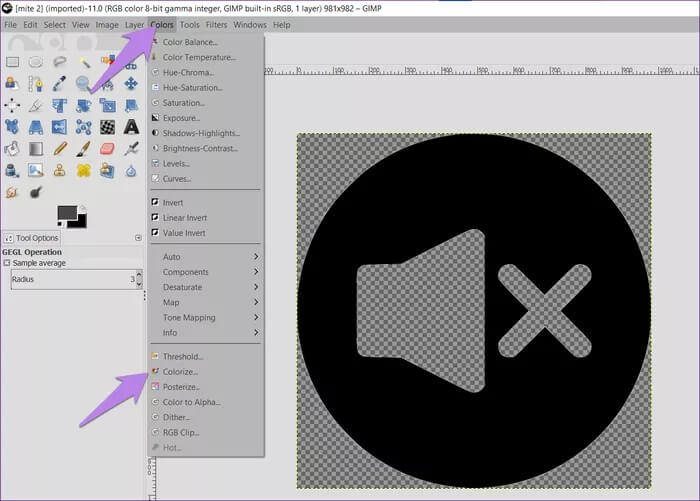Pick the Ellipse Select tool

(x=36, y=61)
